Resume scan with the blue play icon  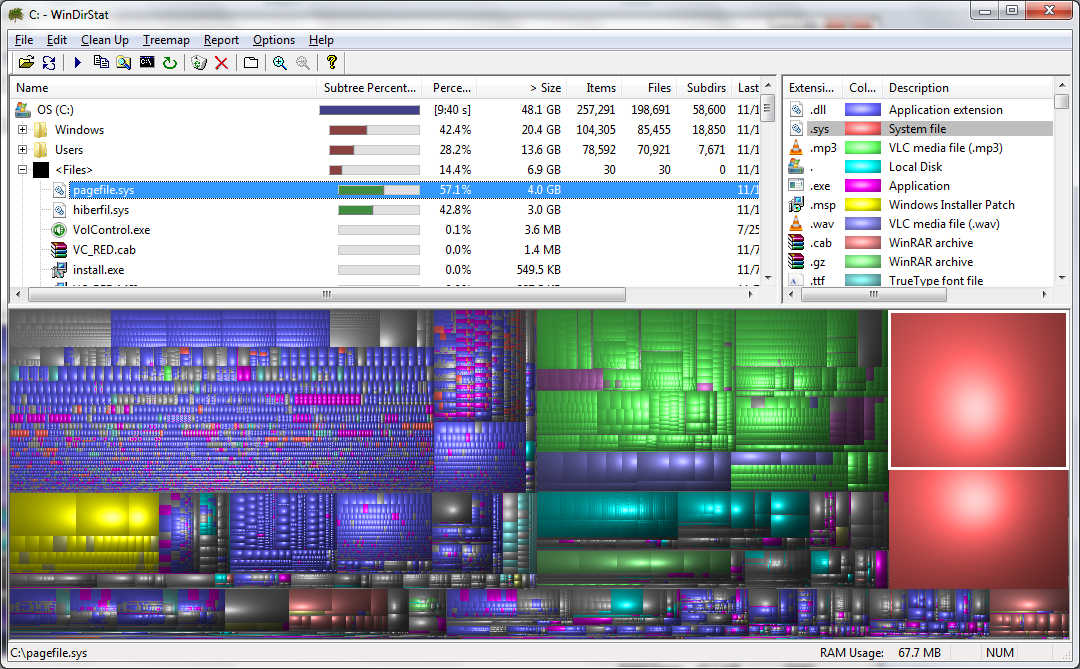point(77,62)
